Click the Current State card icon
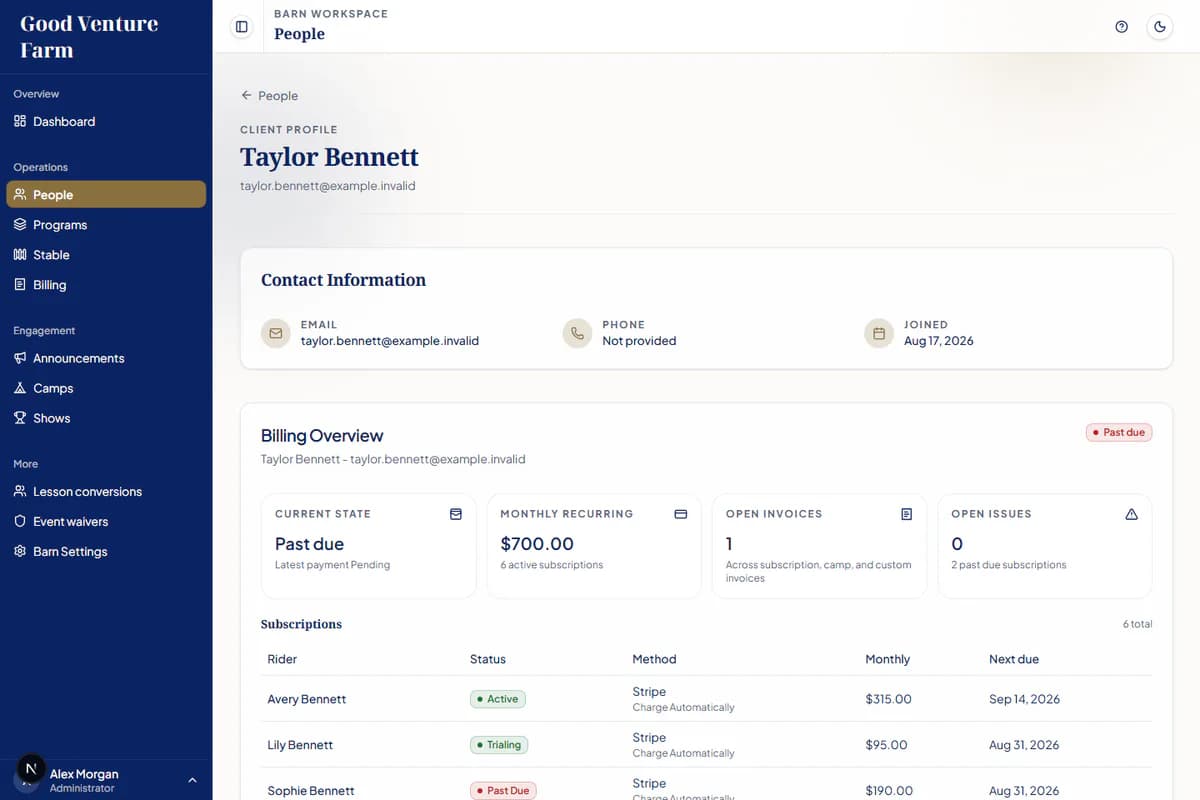 (x=456, y=514)
